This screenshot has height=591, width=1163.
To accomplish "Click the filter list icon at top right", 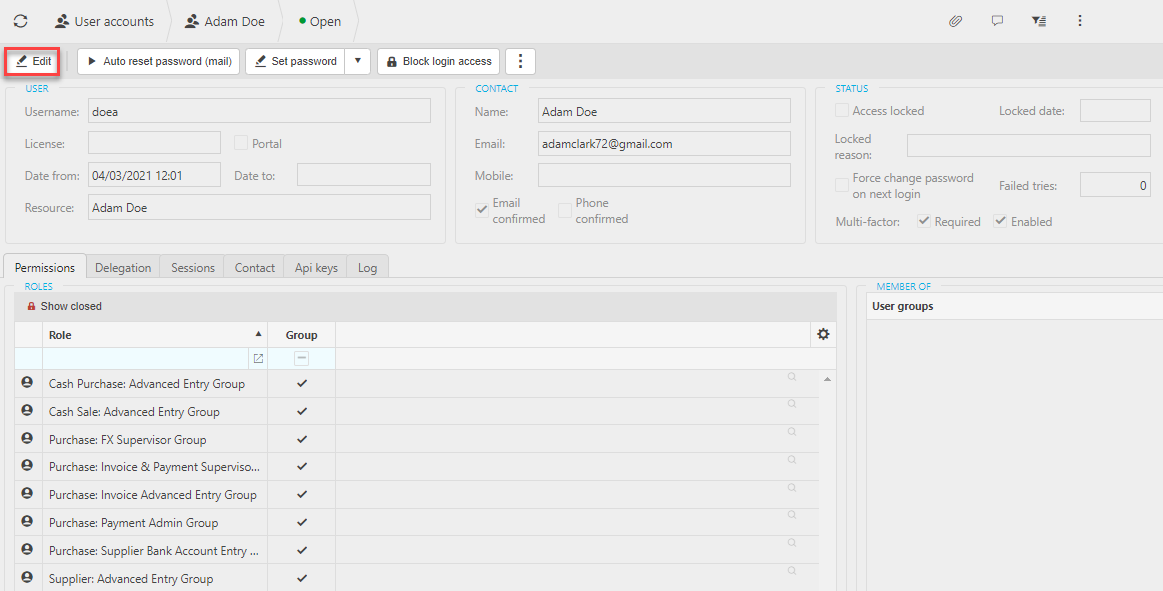I will 1038,22.
